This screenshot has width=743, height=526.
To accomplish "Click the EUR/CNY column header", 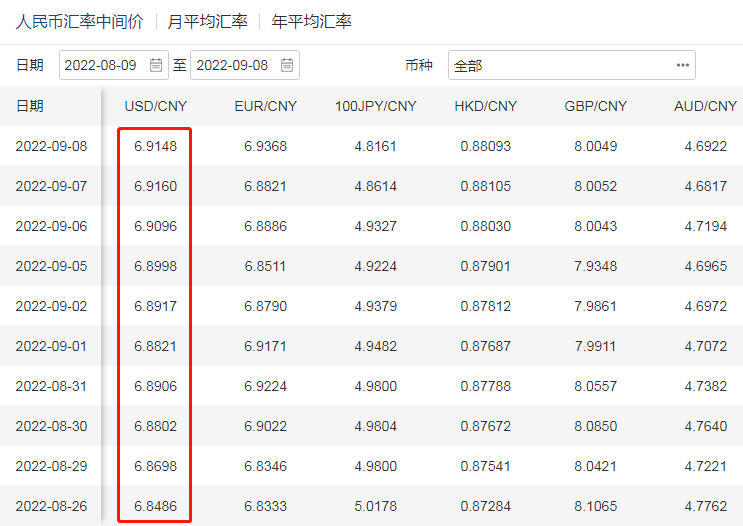I will point(265,106).
